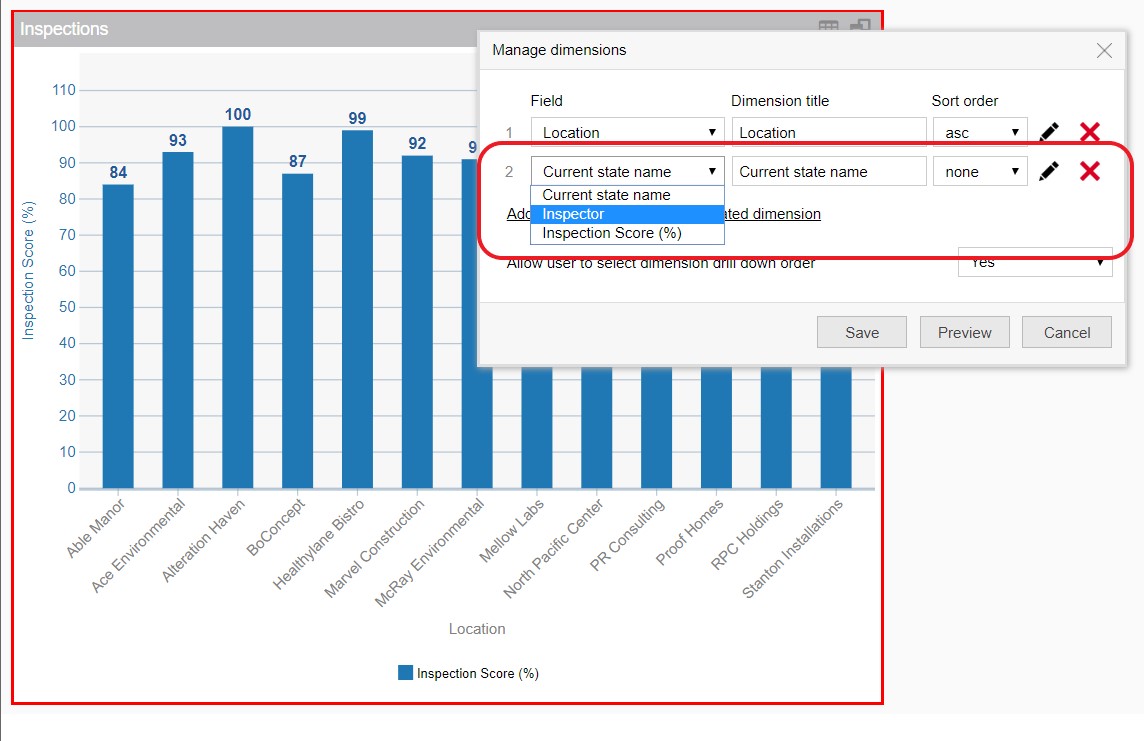Close the Manage dimensions dialog
The image size is (1144, 741).
click(x=1104, y=51)
